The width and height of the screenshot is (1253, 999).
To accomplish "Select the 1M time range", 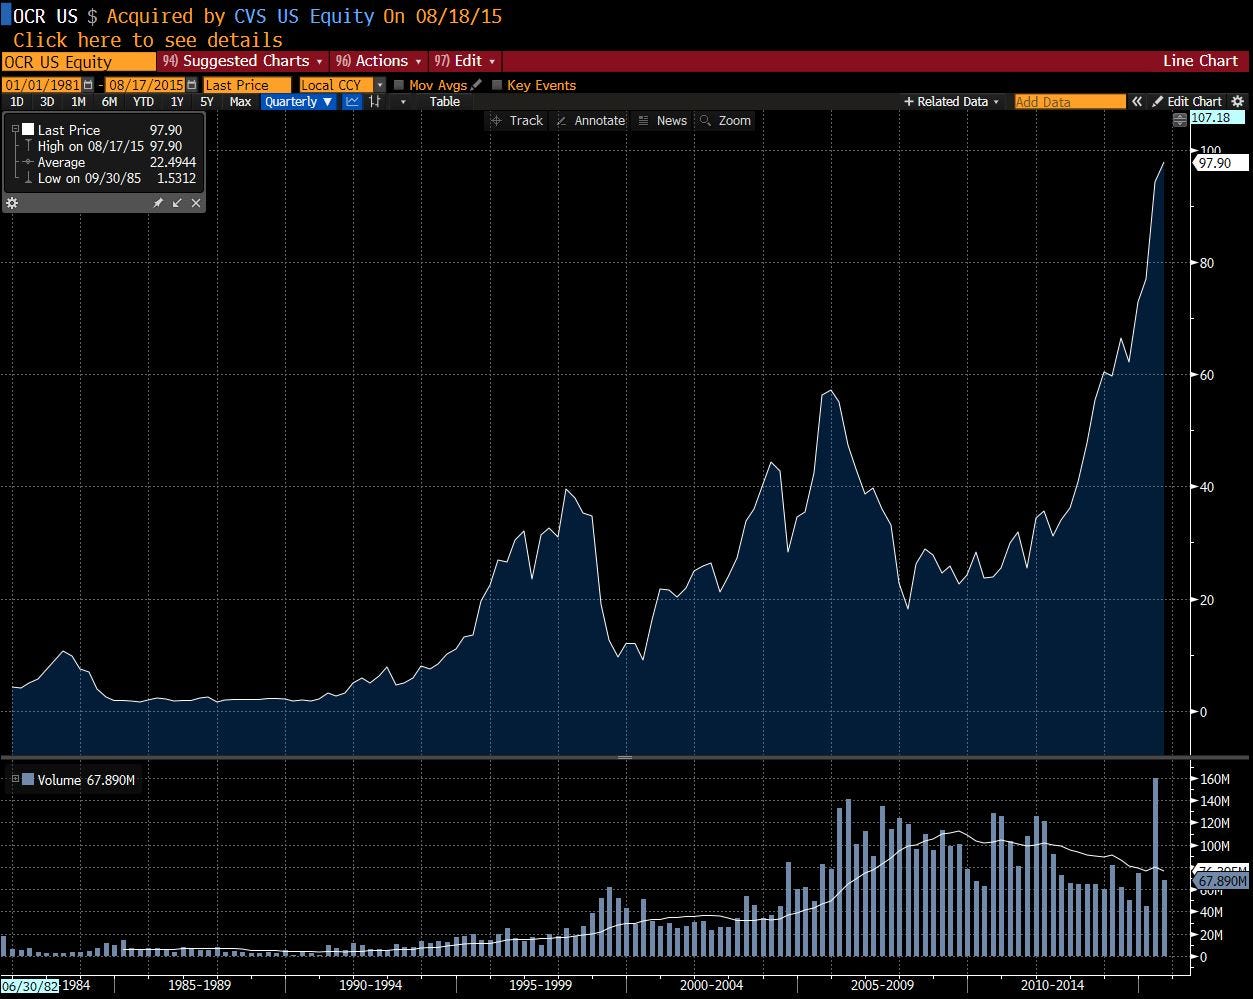I will click(78, 102).
